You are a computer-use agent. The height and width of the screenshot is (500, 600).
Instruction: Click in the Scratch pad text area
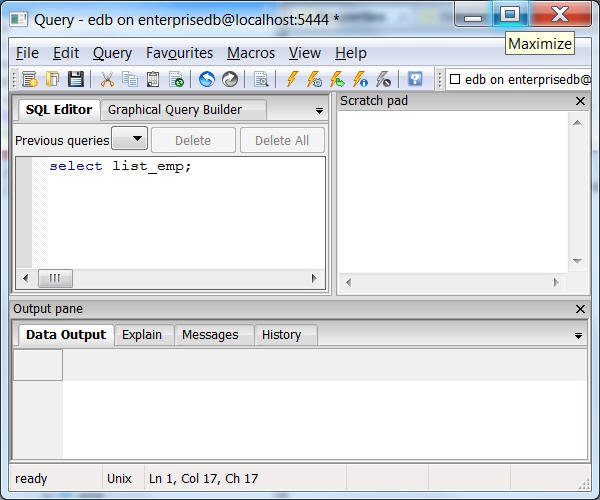[x=452, y=192]
